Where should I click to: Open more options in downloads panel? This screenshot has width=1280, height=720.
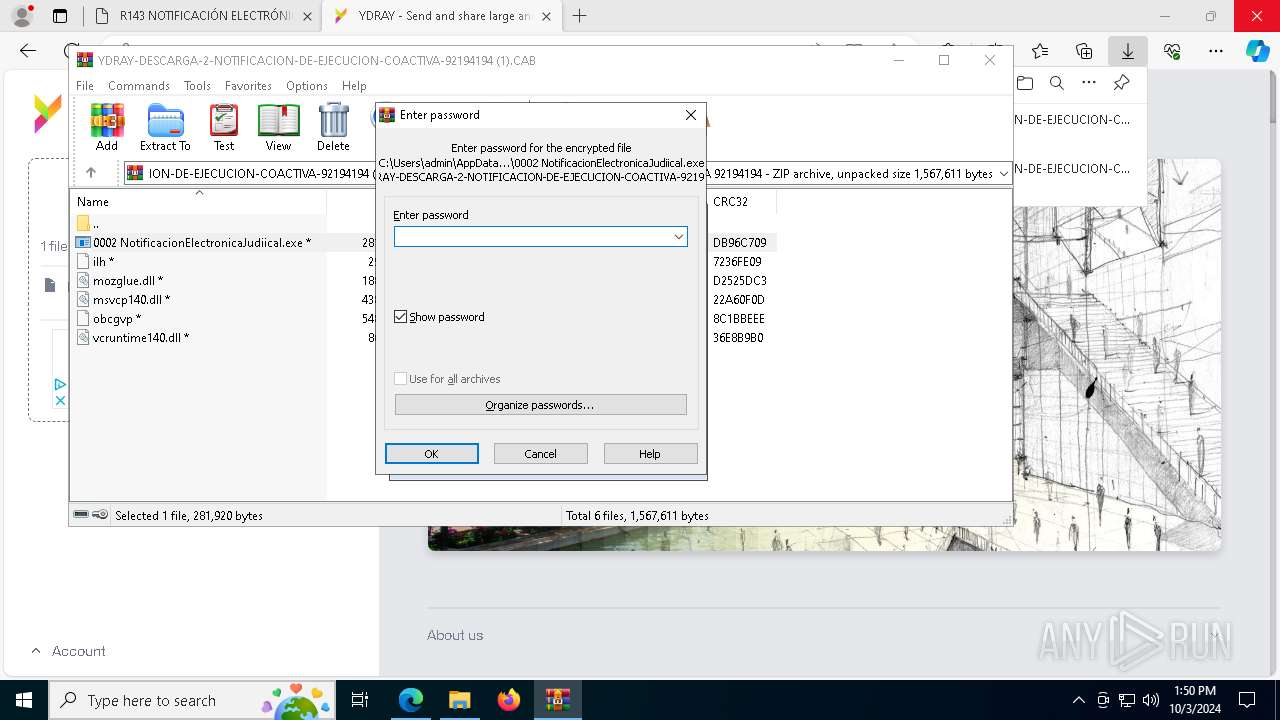[1089, 83]
